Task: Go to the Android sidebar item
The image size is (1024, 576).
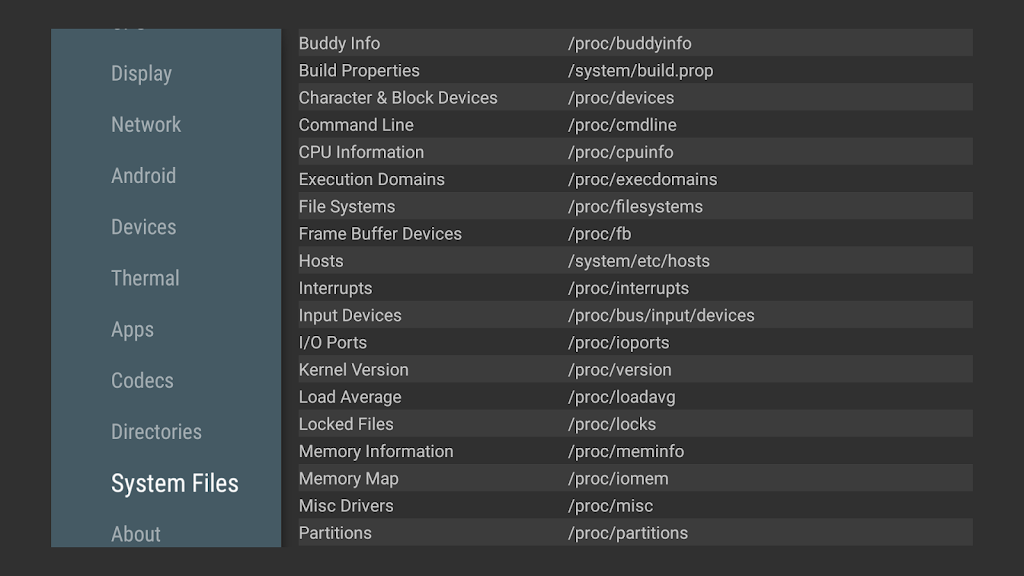Action: pos(143,176)
